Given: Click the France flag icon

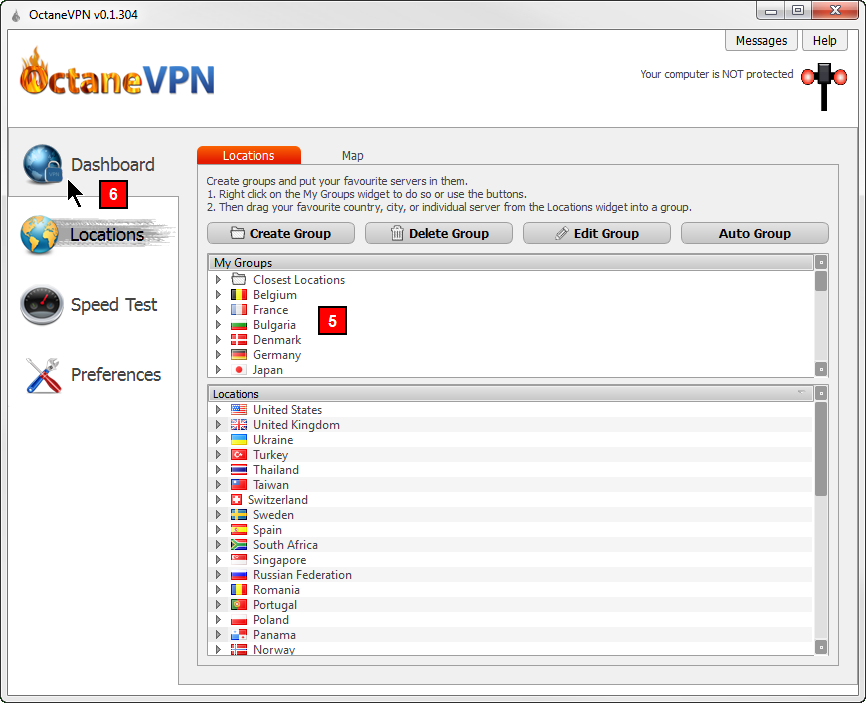Looking at the screenshot, I should (239, 309).
